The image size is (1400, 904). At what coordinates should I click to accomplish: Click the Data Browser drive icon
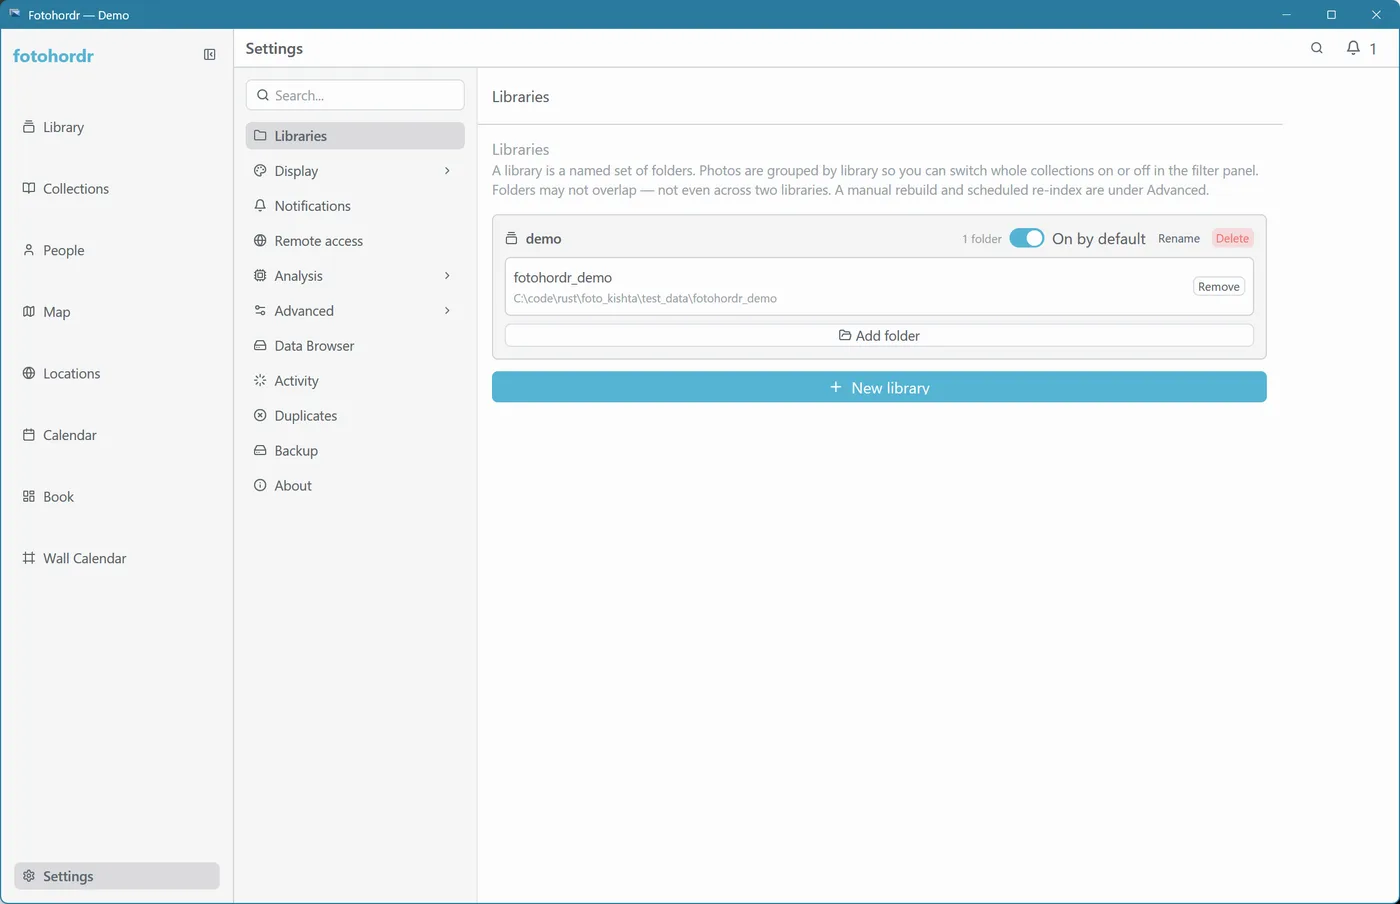(260, 346)
